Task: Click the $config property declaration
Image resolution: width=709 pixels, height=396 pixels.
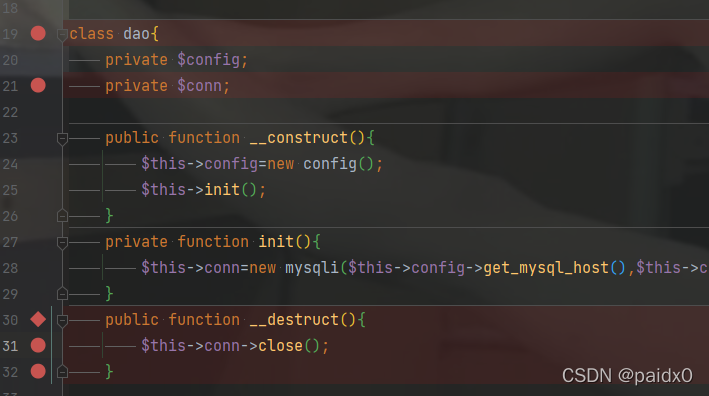Action: pos(208,60)
